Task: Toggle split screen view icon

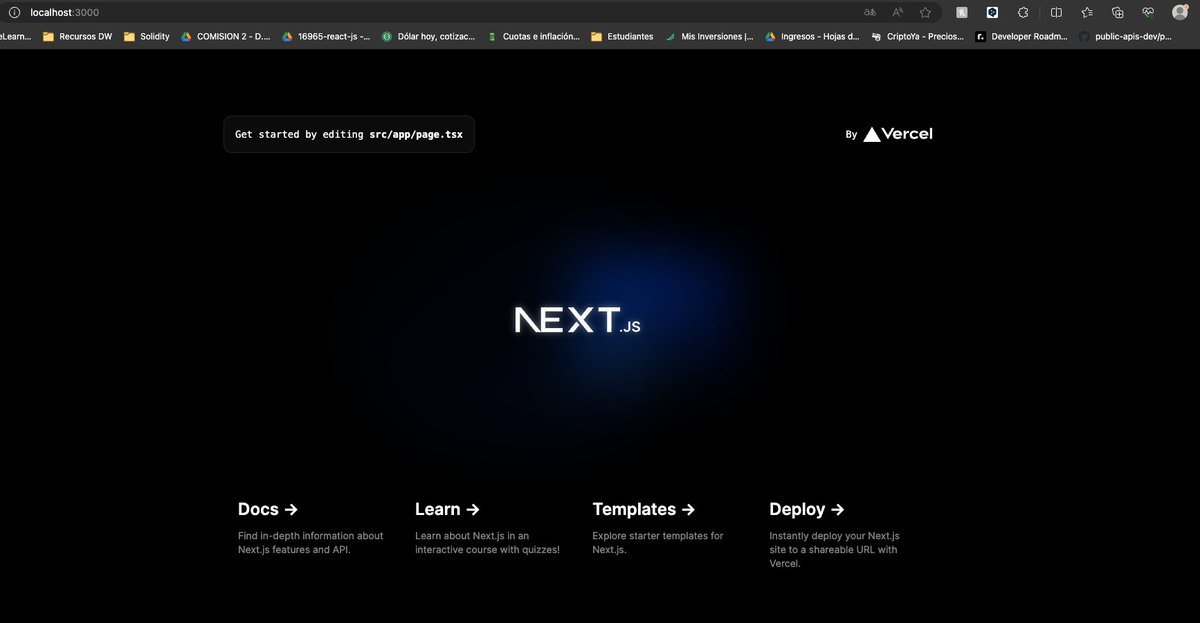Action: [1056, 12]
